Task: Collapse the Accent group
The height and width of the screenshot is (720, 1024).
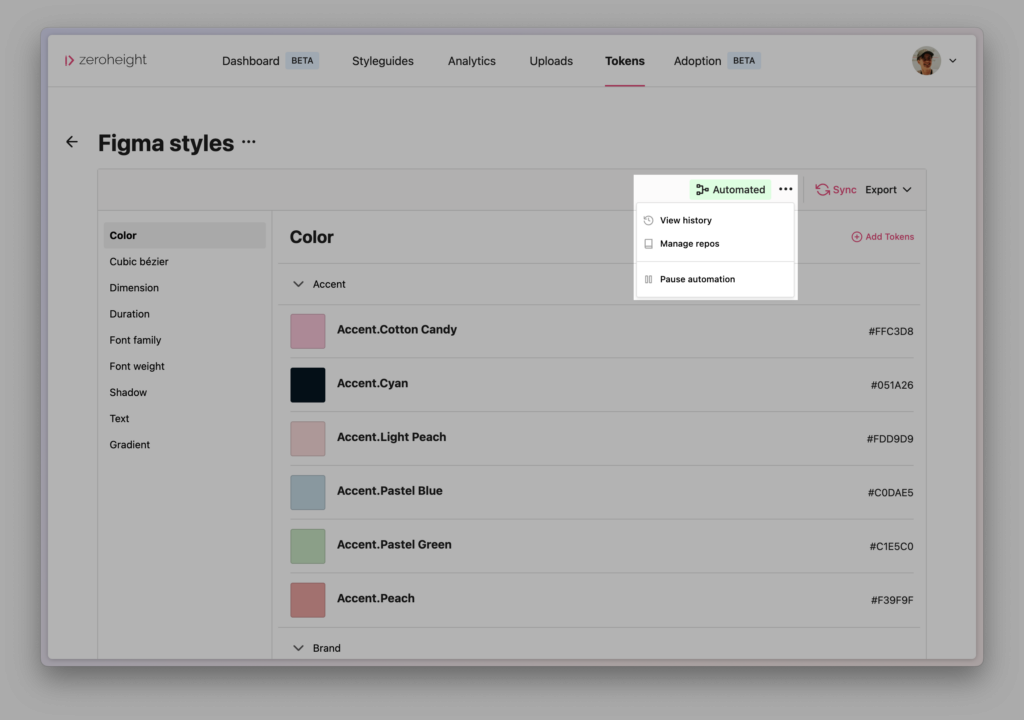Action: pos(298,284)
